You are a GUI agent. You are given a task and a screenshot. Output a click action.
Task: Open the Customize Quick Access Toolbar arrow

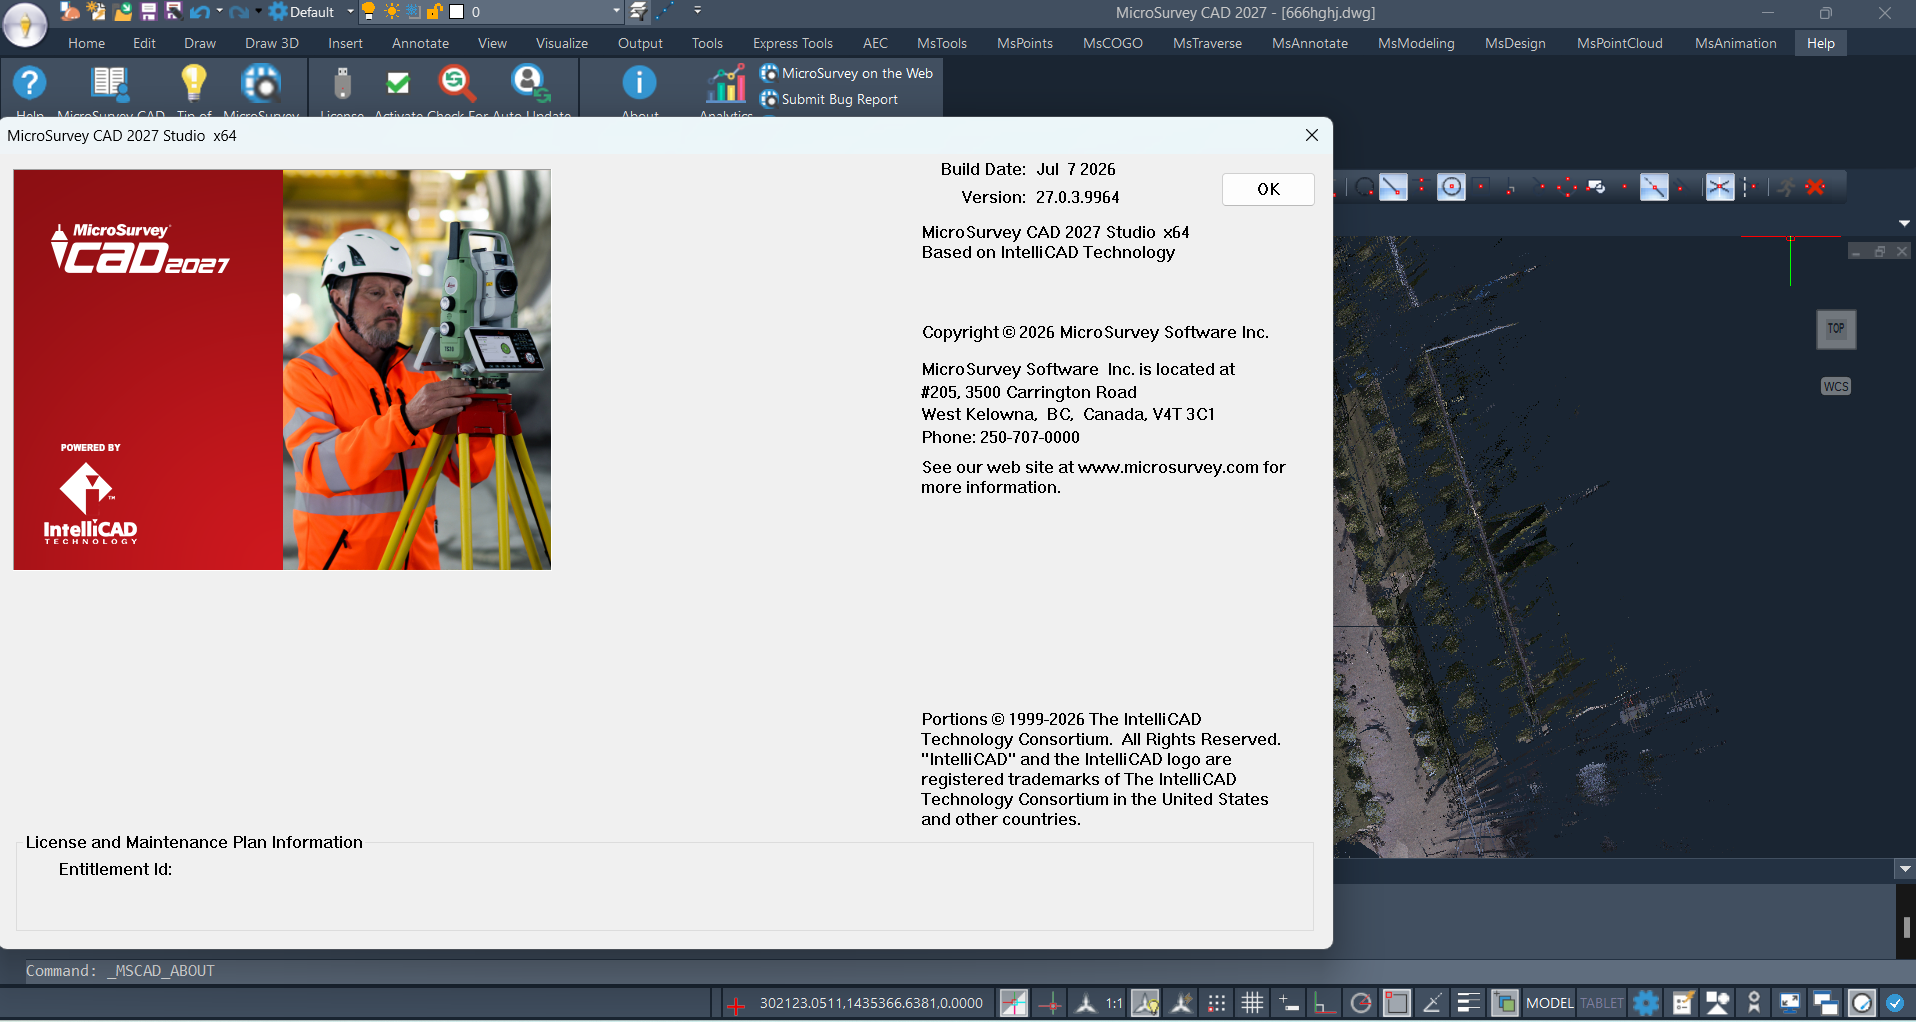point(697,11)
